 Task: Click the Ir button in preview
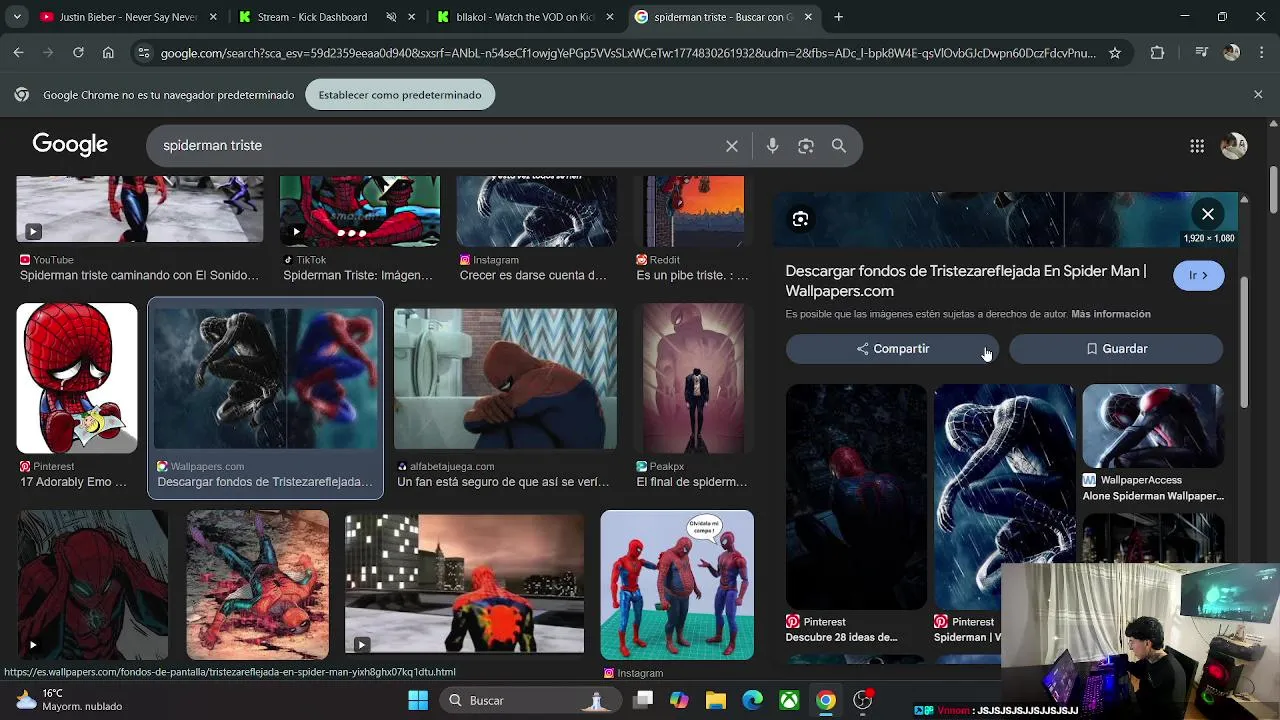pyautogui.click(x=1198, y=275)
